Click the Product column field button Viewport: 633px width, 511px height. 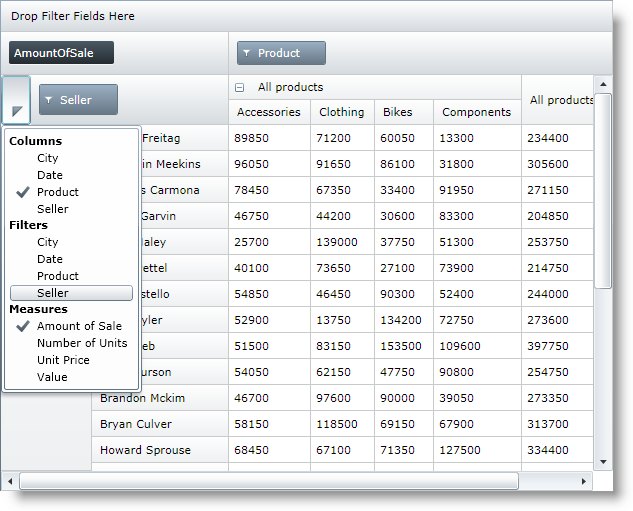tap(281, 53)
